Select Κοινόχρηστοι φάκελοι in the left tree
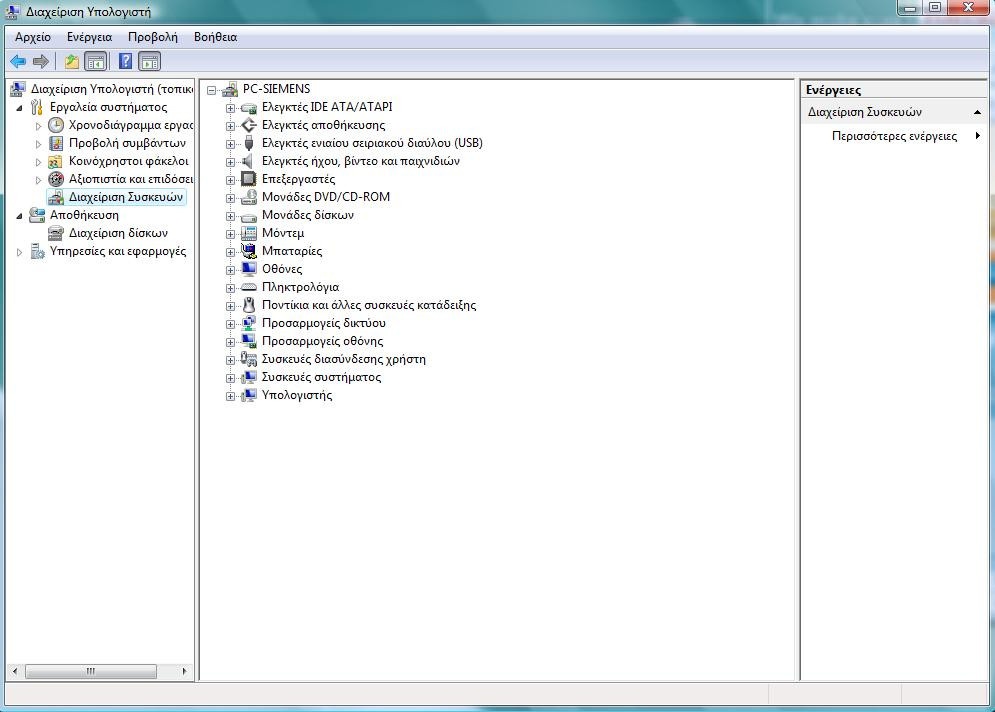The width and height of the screenshot is (995, 712). pyautogui.click(x=129, y=161)
